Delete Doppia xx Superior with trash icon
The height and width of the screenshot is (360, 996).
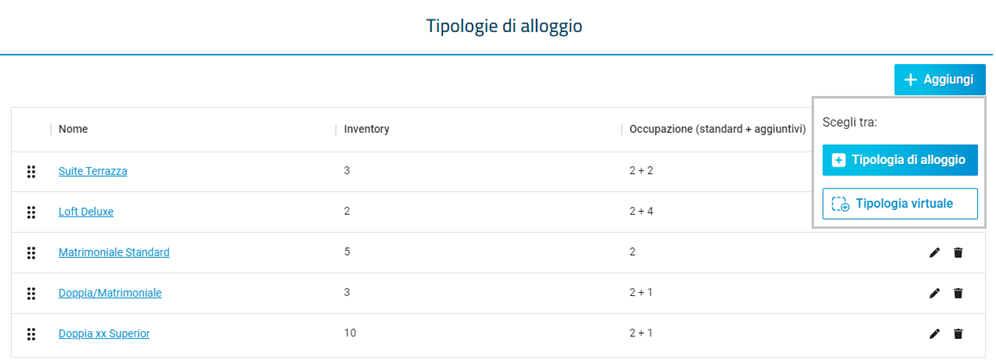click(959, 333)
